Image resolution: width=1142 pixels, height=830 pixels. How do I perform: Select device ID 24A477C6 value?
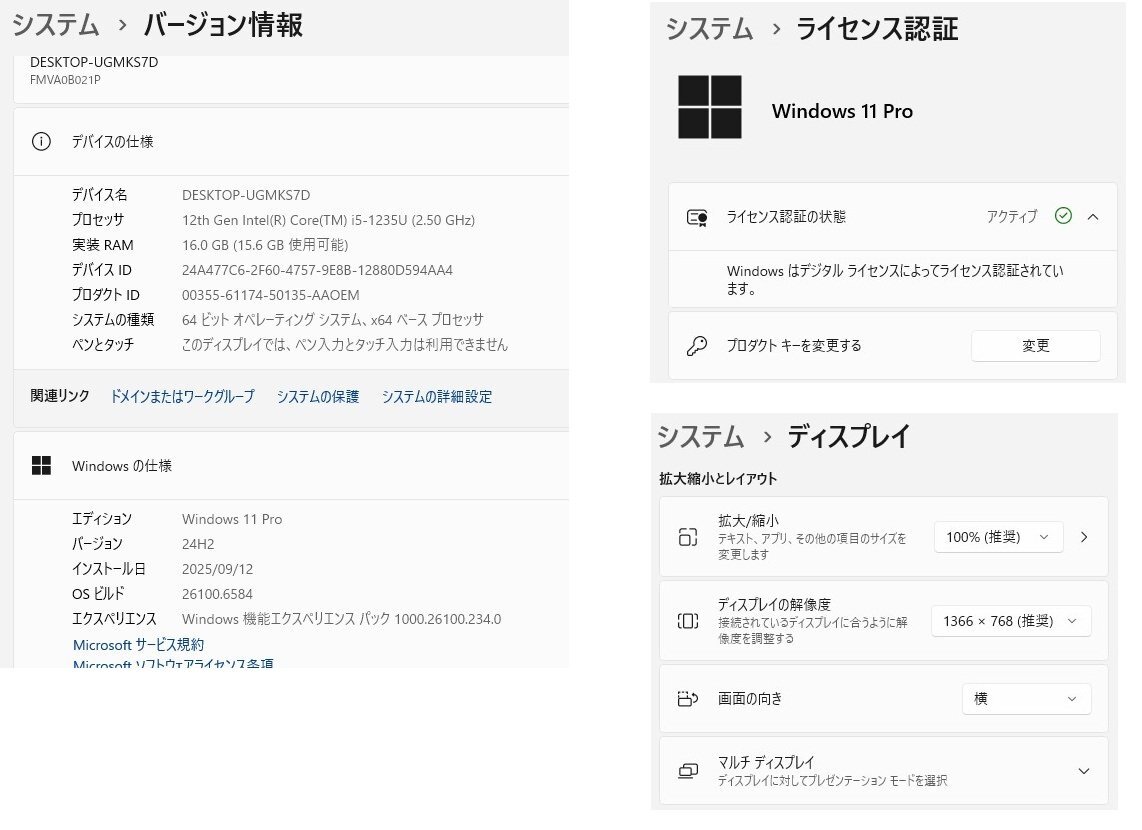tap(318, 270)
